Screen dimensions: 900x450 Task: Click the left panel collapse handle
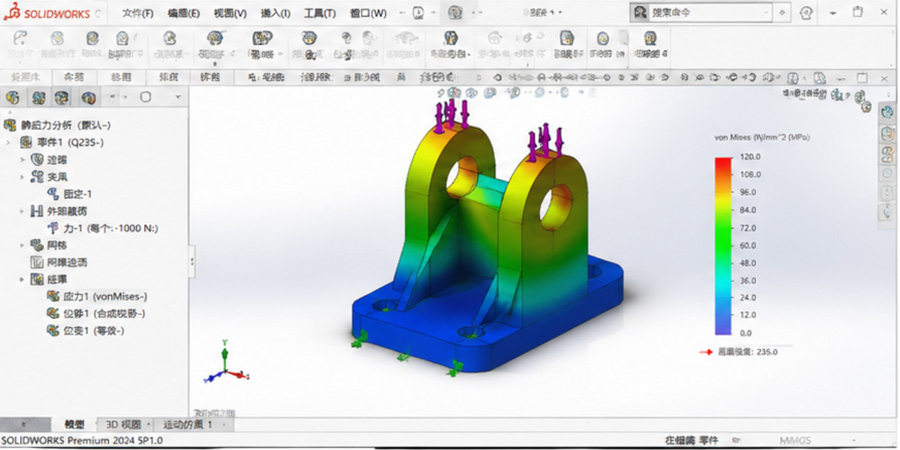click(191, 261)
